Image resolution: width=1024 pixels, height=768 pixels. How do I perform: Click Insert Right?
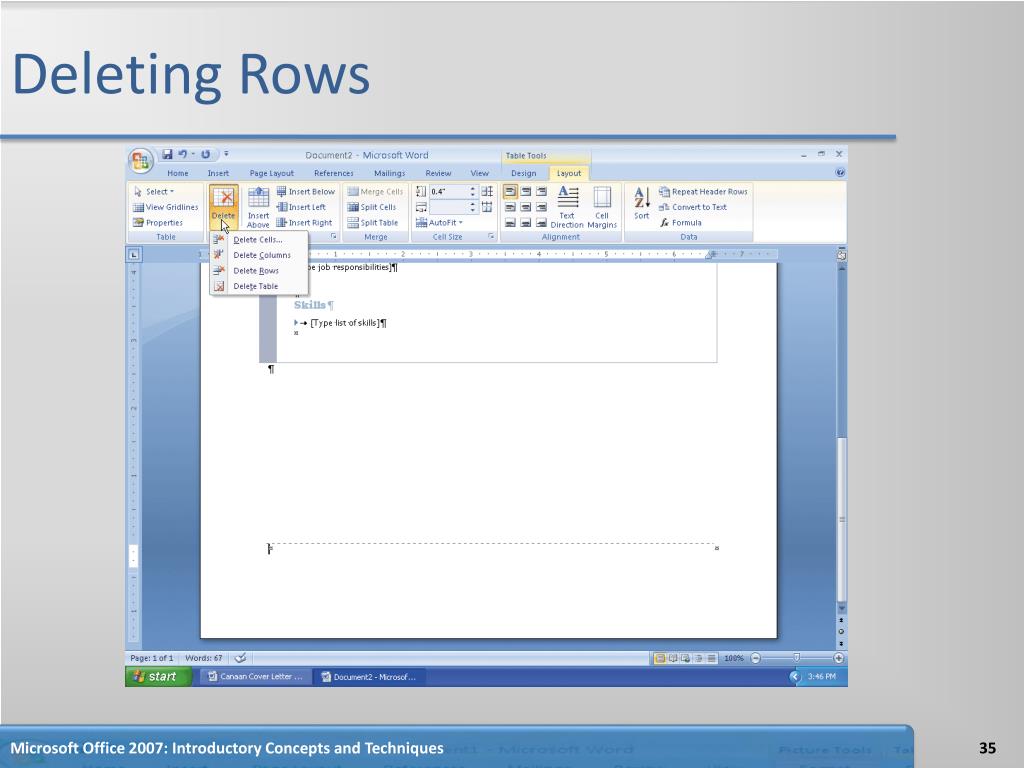[x=304, y=223]
